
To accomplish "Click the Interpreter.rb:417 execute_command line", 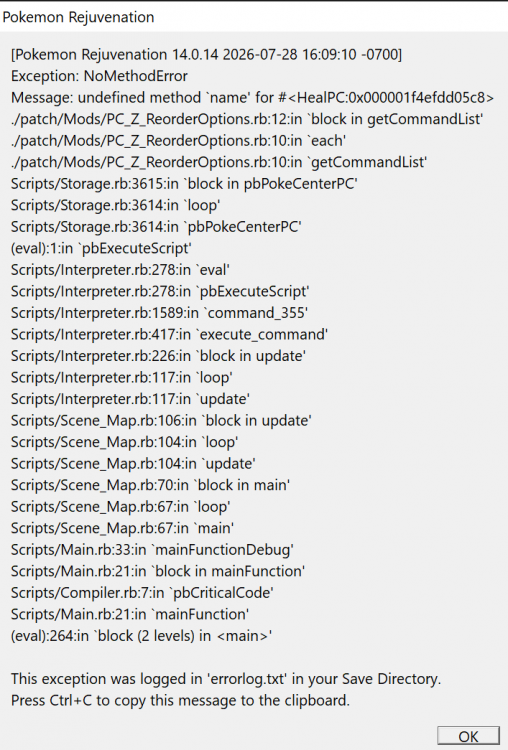I will pos(170,334).
